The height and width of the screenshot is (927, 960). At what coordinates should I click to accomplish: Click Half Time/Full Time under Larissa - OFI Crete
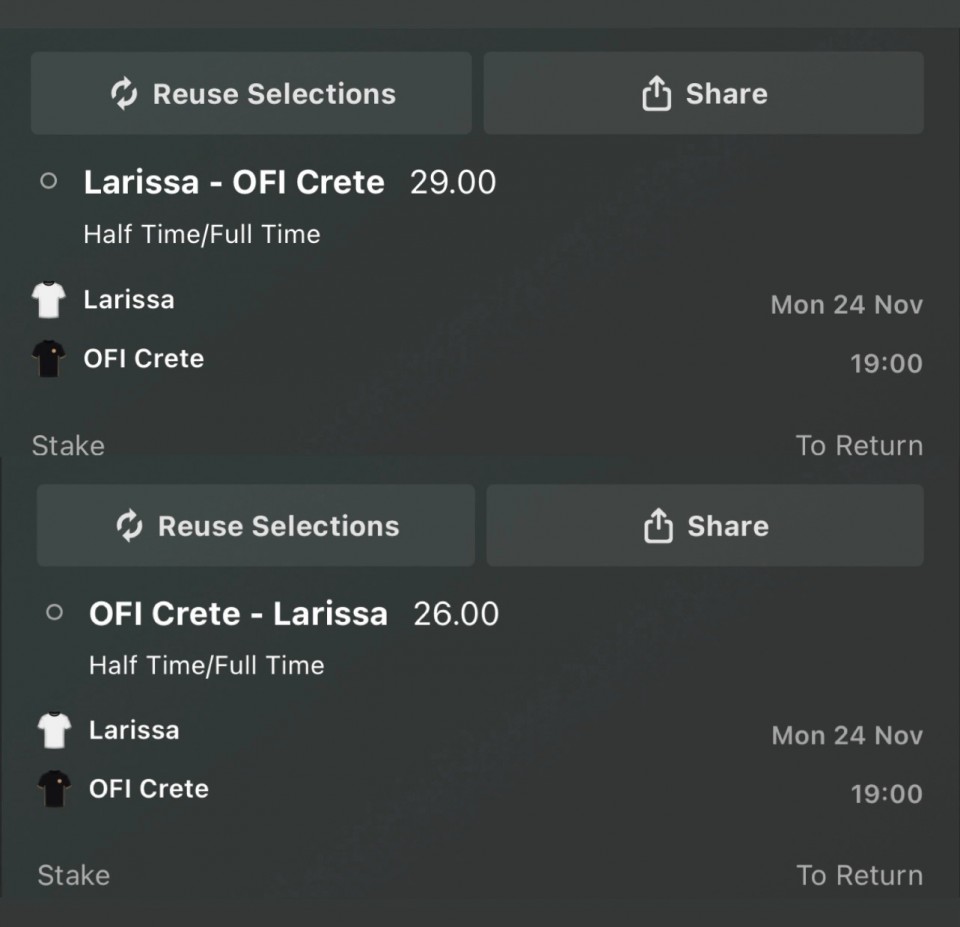click(x=202, y=234)
